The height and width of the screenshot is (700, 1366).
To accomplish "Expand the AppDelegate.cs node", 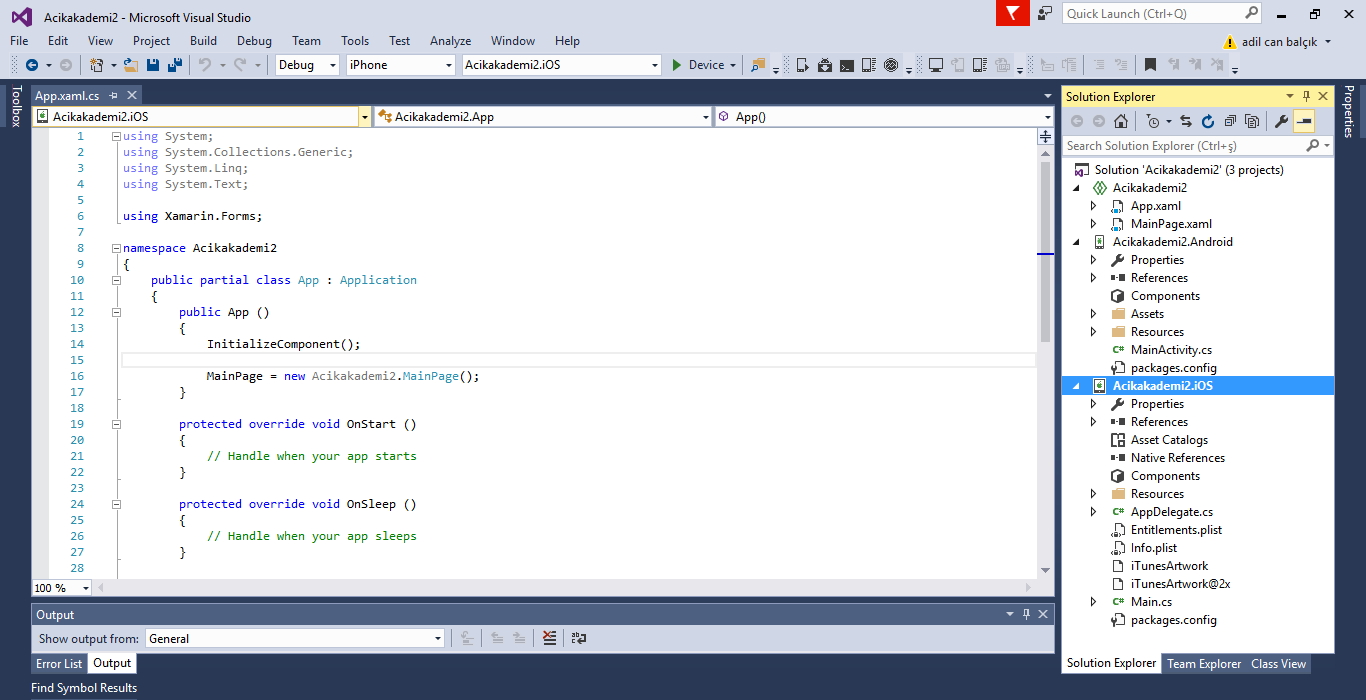I will click(x=1094, y=512).
